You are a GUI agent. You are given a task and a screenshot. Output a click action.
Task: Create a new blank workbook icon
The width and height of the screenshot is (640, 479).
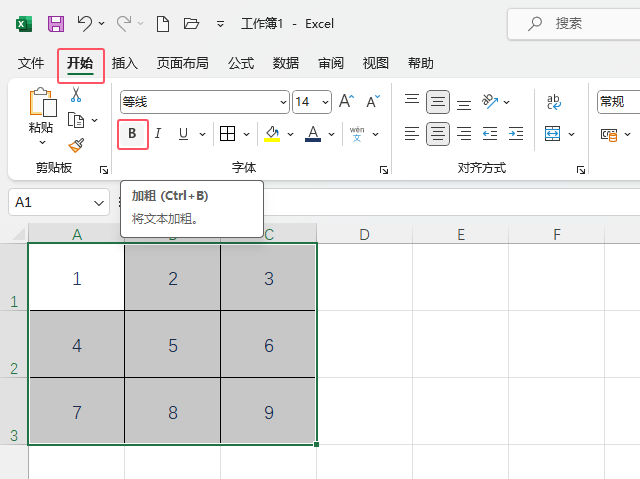(163, 24)
